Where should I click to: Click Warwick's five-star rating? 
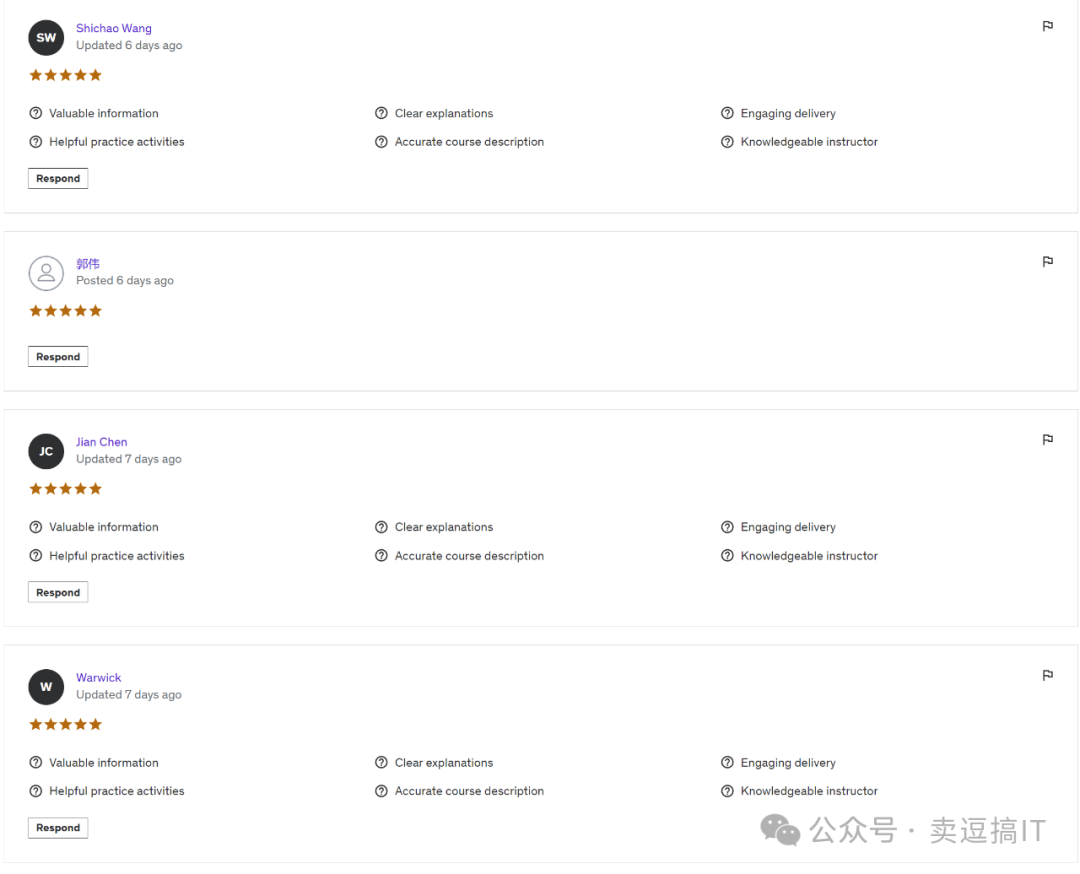point(65,725)
